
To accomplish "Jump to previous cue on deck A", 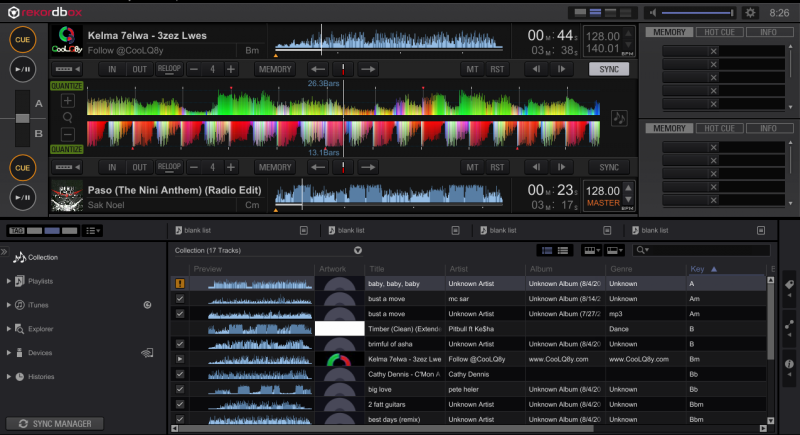I will [x=318, y=69].
